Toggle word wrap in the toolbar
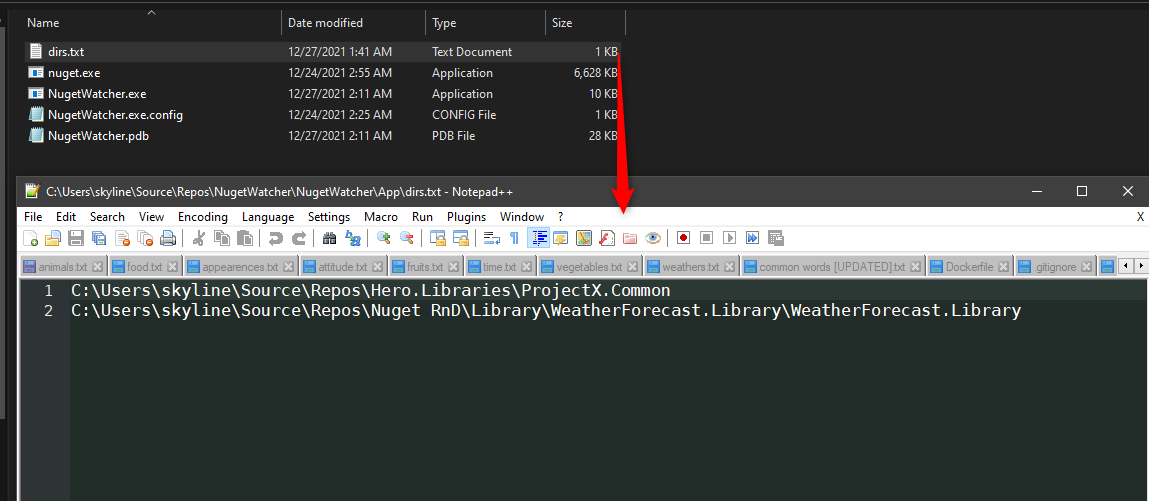The image size is (1149, 501). 492,238
